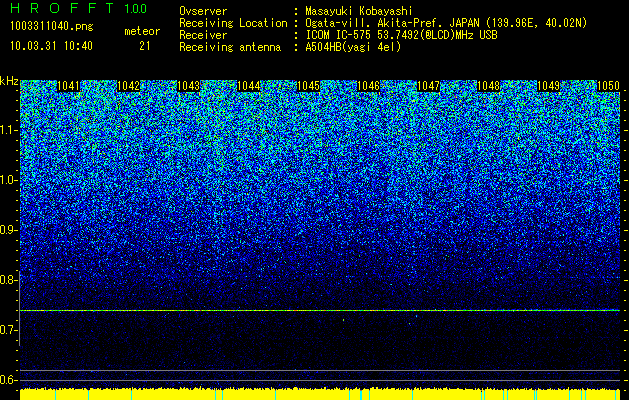Viewport: 629px width, 400px height.
Task: Click the 1043 time marker
Action: [189, 86]
